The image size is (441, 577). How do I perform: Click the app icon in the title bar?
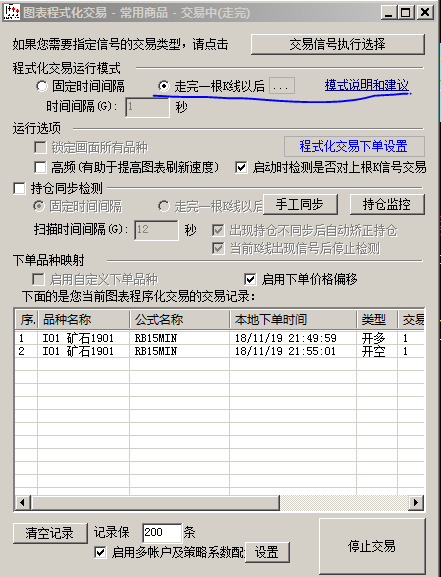11,13
